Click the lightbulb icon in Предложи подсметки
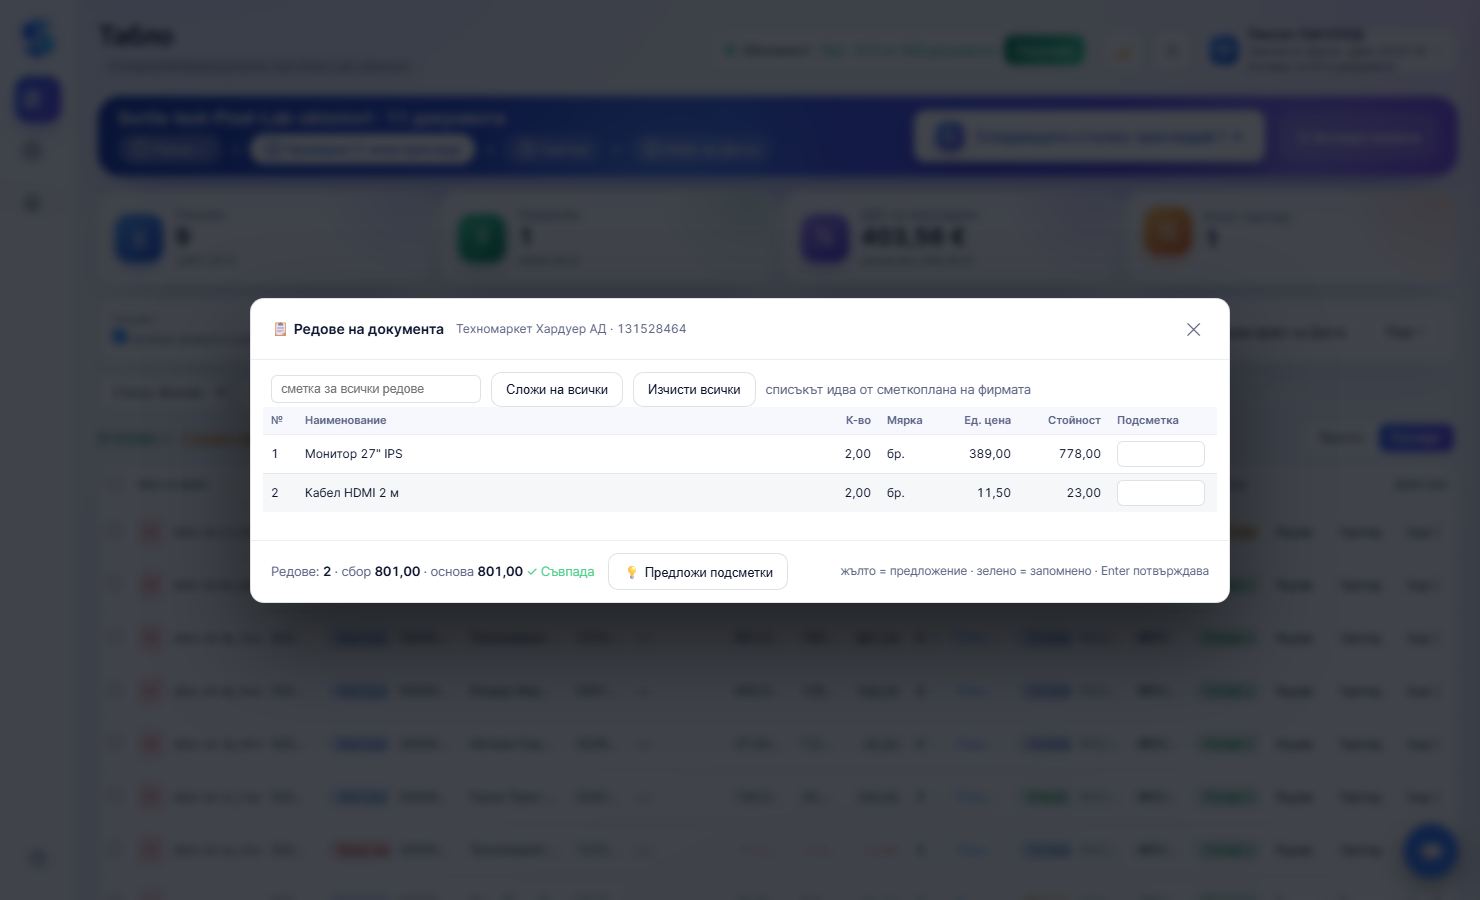This screenshot has width=1480, height=900. click(631, 572)
